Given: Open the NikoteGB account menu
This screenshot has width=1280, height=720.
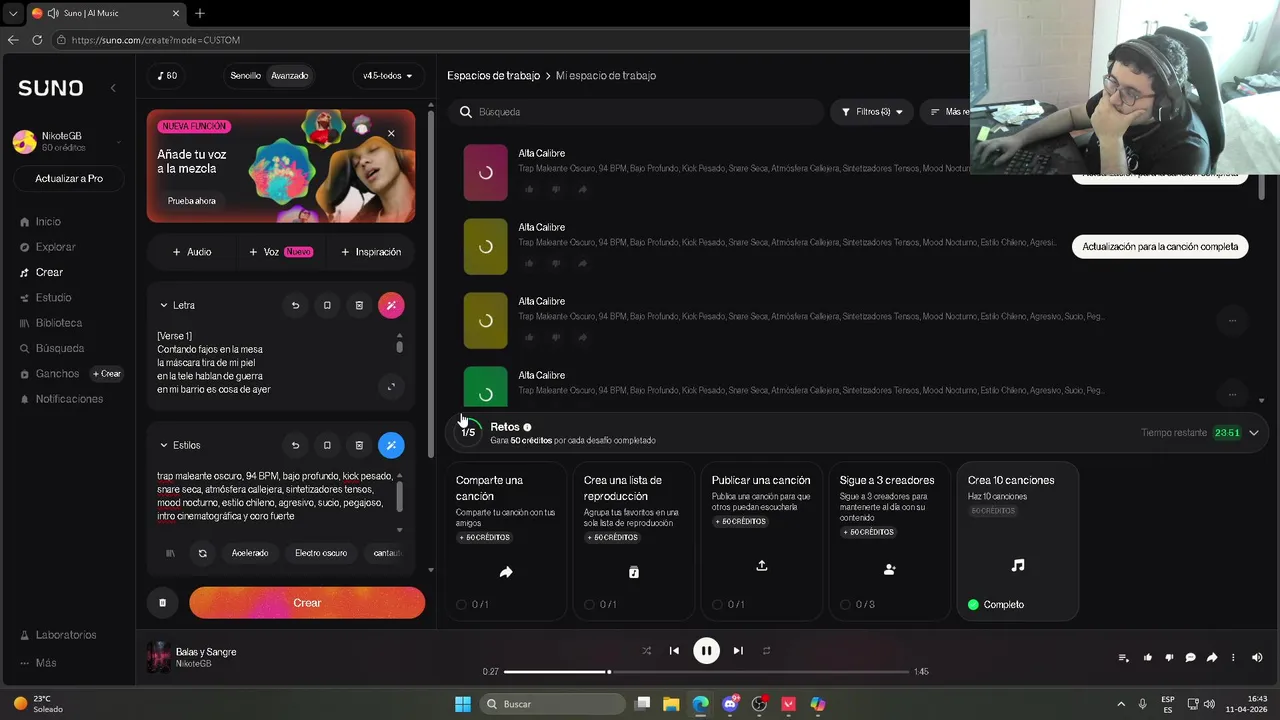Looking at the screenshot, I should 68,141.
